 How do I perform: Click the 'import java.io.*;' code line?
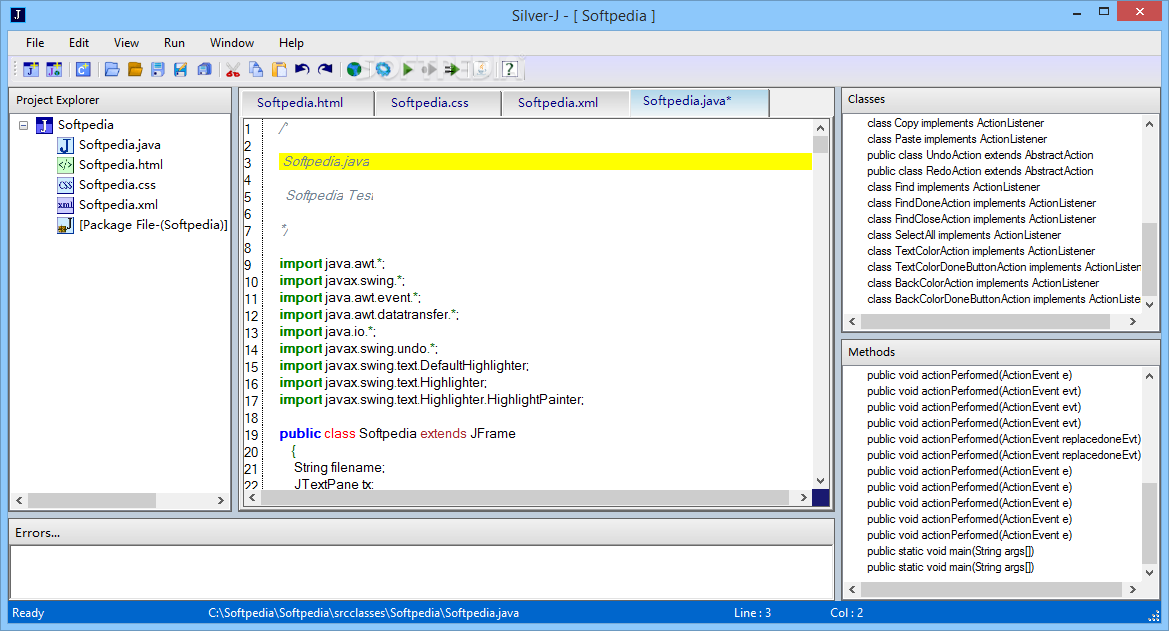327,331
